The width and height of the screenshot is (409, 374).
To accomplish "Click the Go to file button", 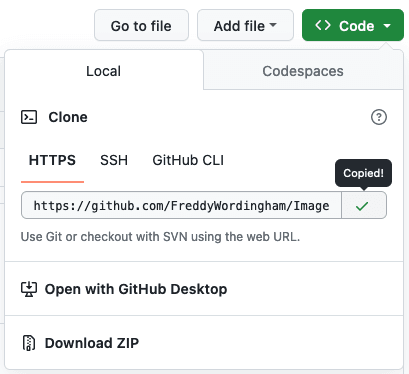I will click(141, 25).
